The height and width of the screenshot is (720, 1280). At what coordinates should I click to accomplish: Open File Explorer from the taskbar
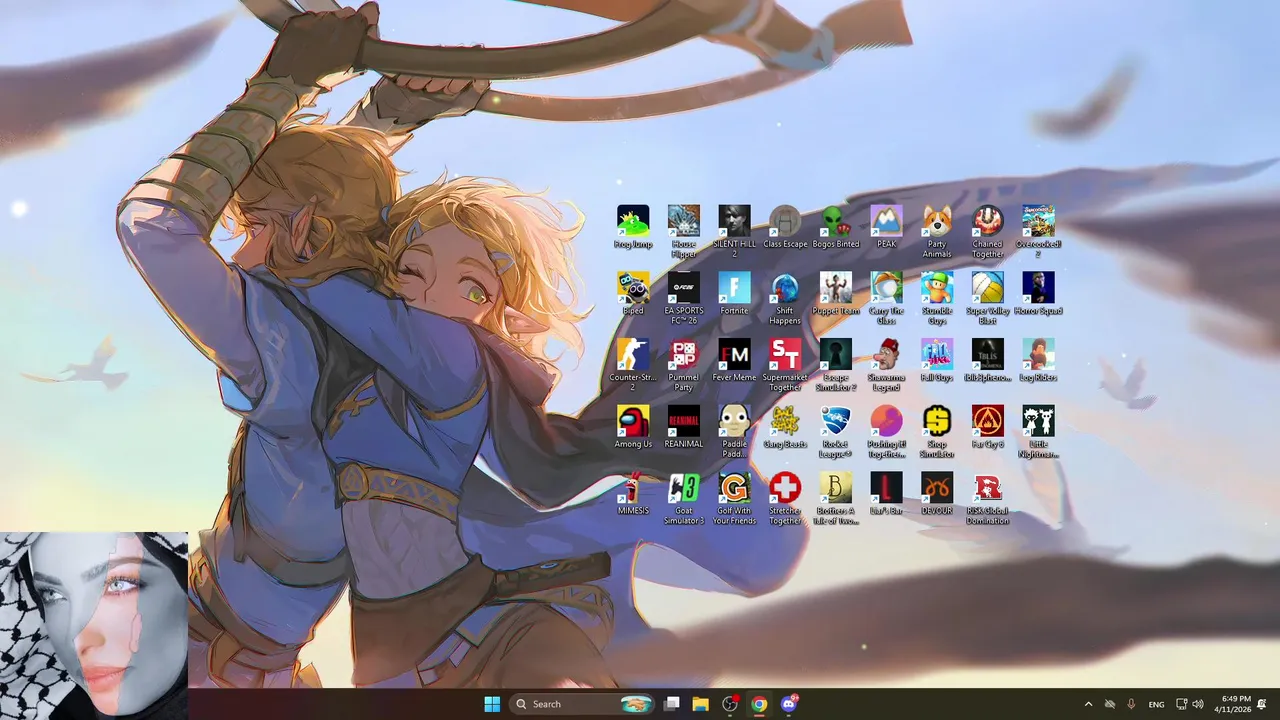tap(701, 704)
